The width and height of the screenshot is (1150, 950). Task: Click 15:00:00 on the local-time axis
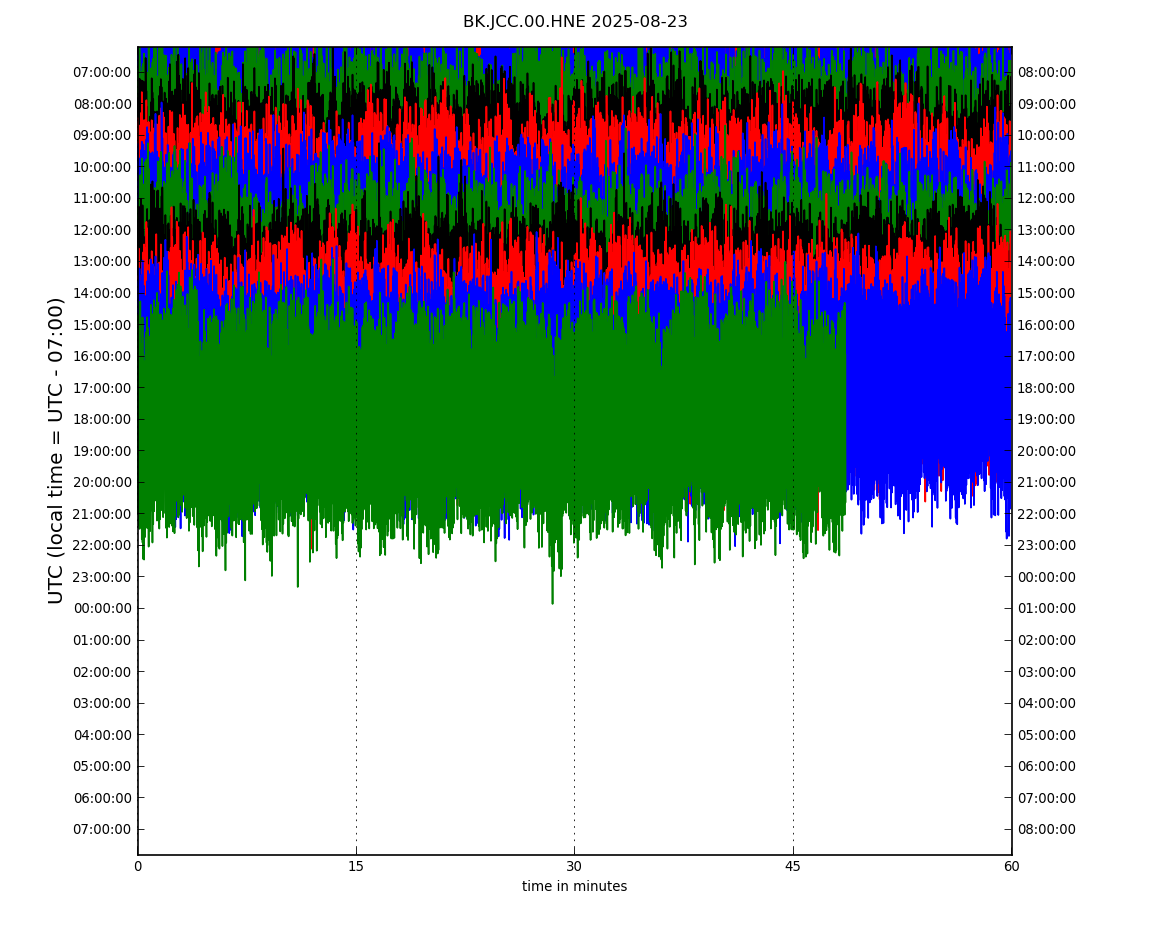[1047, 293]
